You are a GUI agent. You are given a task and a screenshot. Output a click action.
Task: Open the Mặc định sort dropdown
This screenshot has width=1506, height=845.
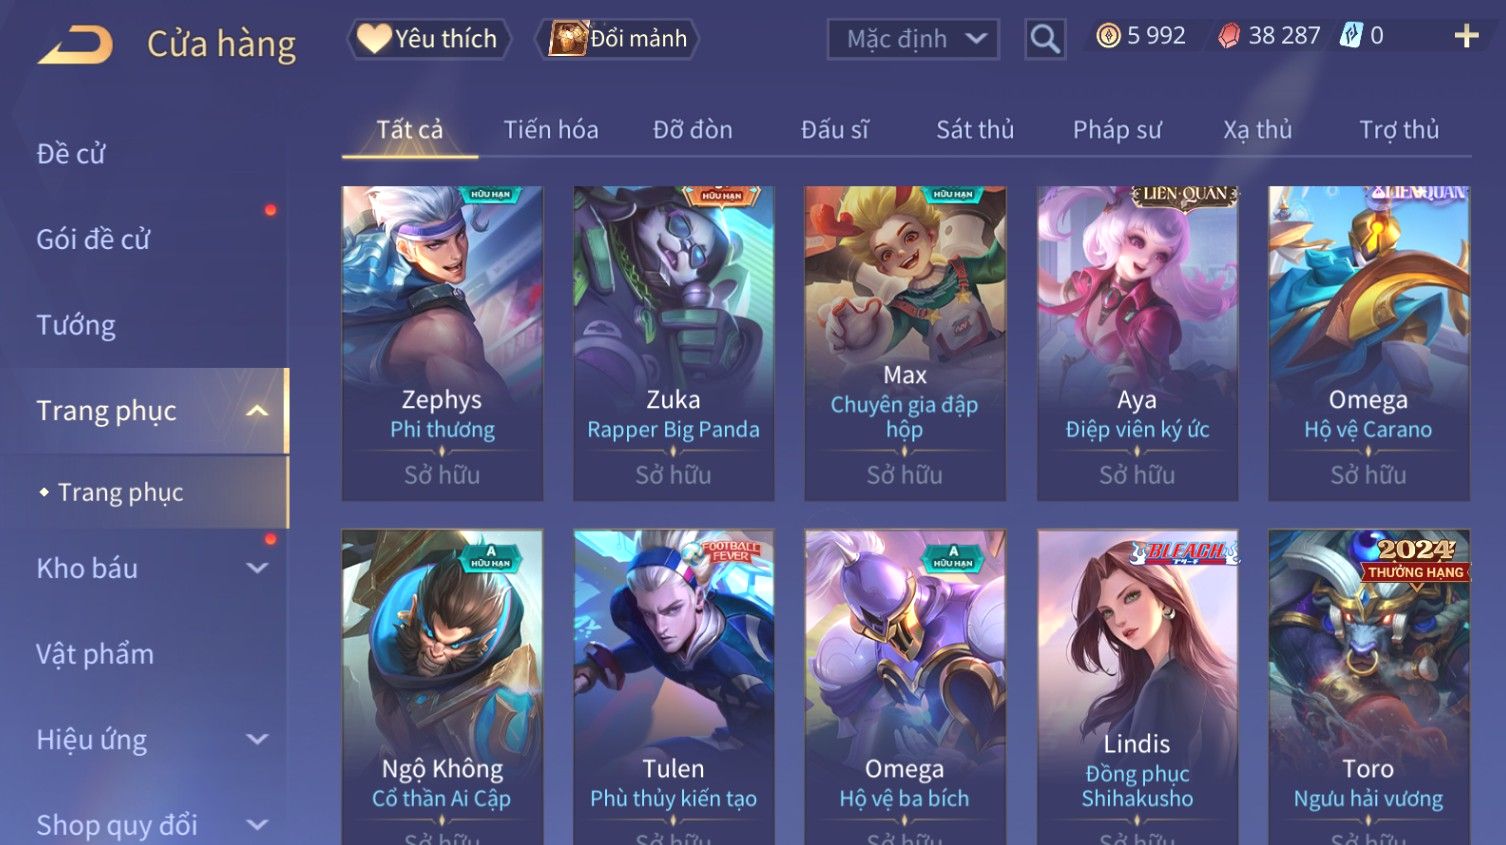pos(913,39)
